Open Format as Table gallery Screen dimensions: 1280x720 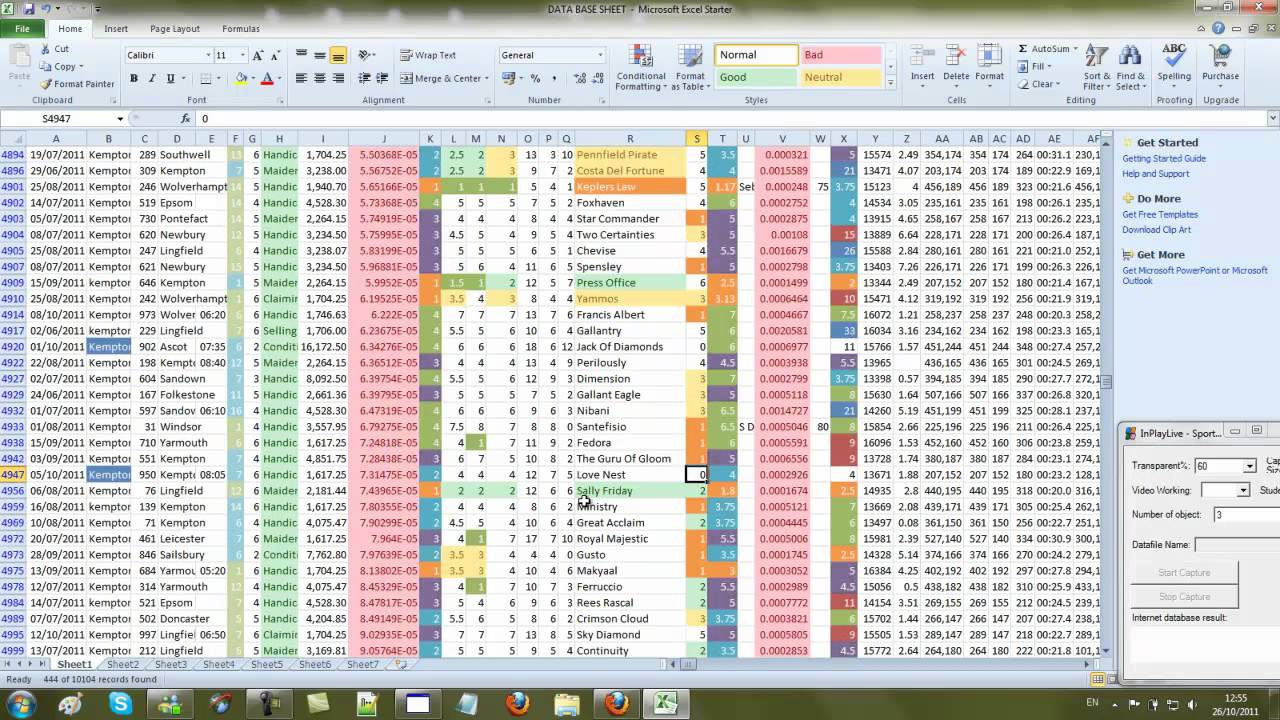click(x=690, y=68)
